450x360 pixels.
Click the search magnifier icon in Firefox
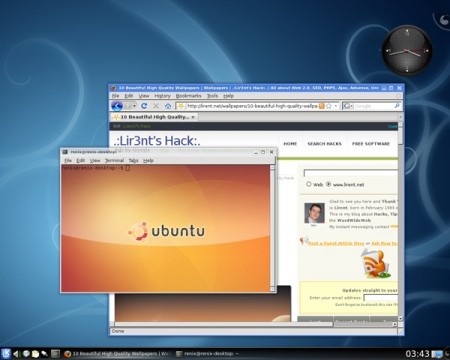pos(397,106)
